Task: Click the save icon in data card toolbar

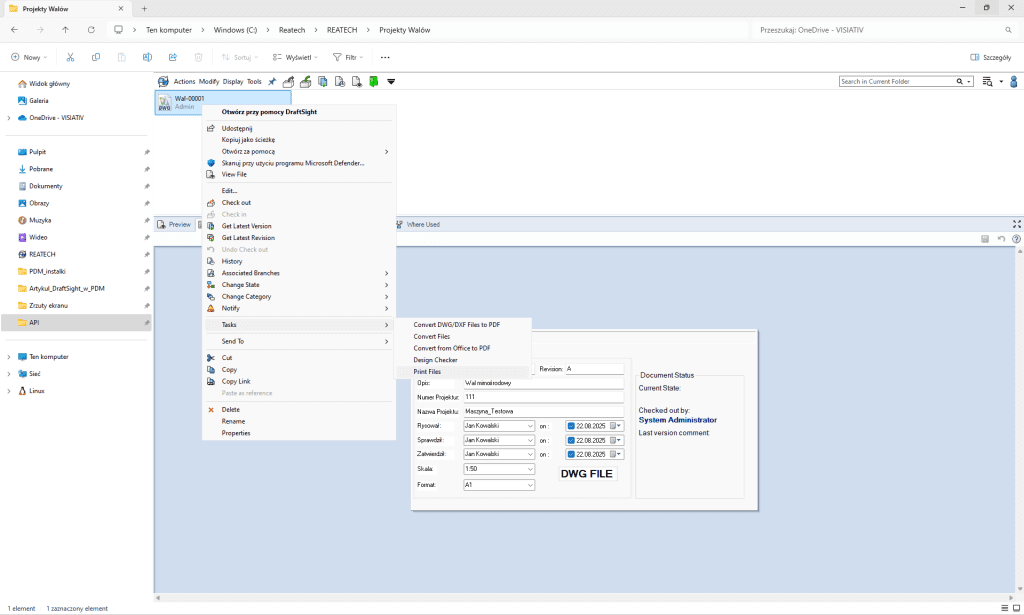Action: pos(985,239)
